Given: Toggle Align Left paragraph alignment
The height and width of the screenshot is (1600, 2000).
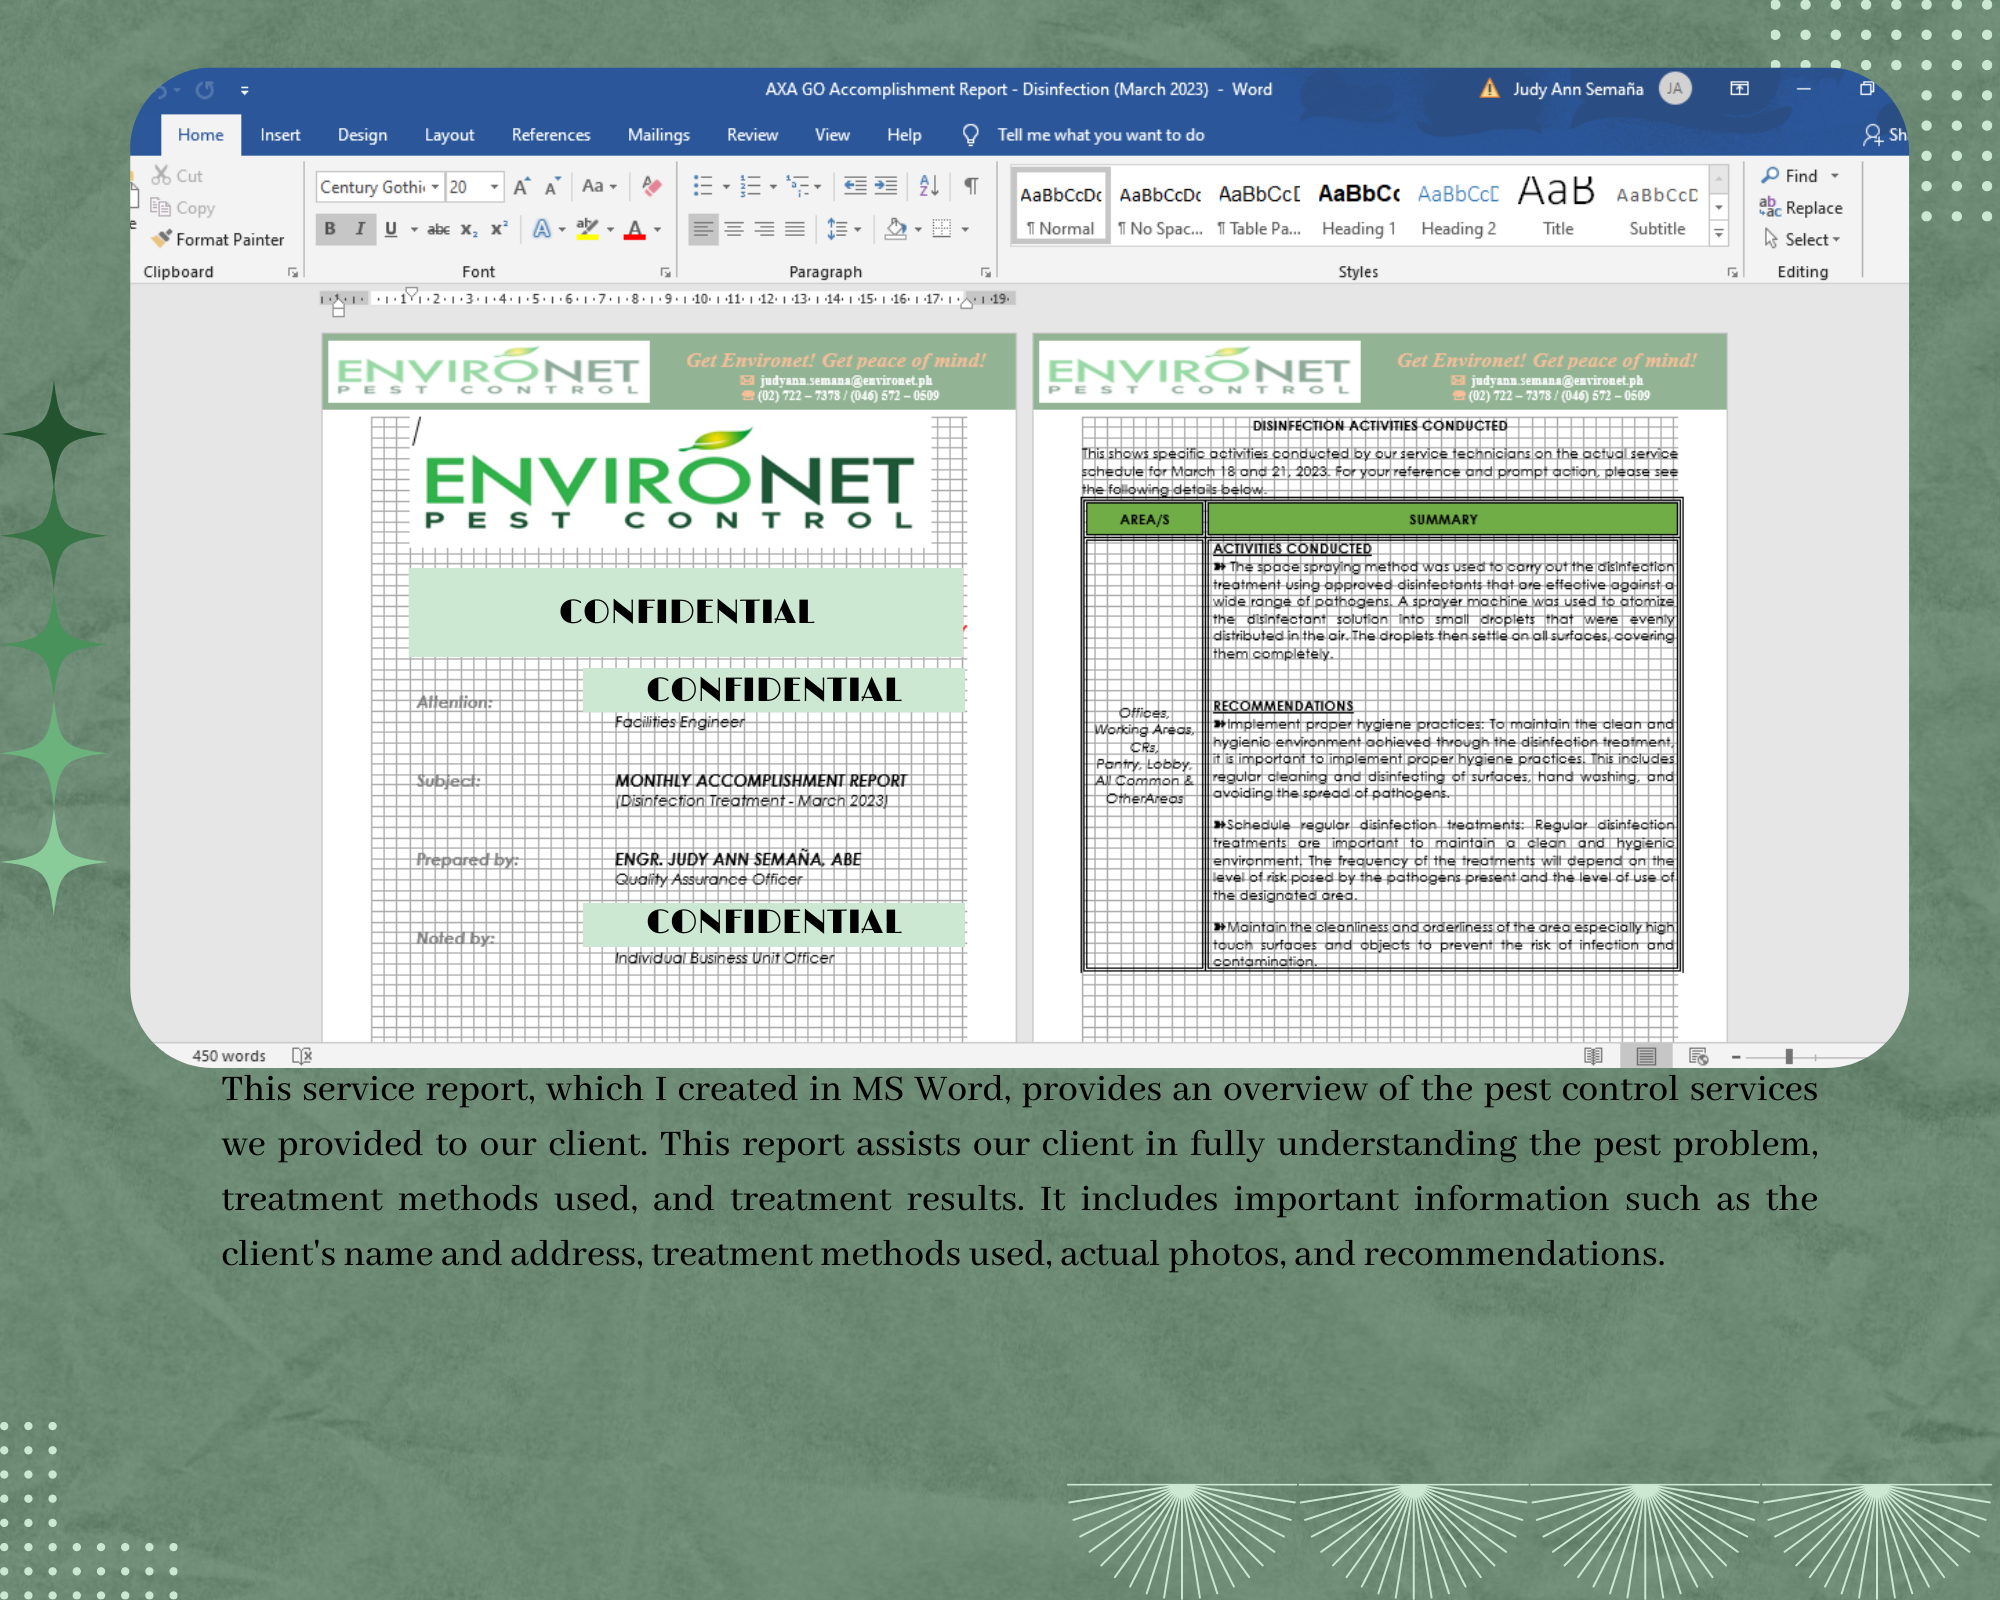Looking at the screenshot, I should (704, 229).
